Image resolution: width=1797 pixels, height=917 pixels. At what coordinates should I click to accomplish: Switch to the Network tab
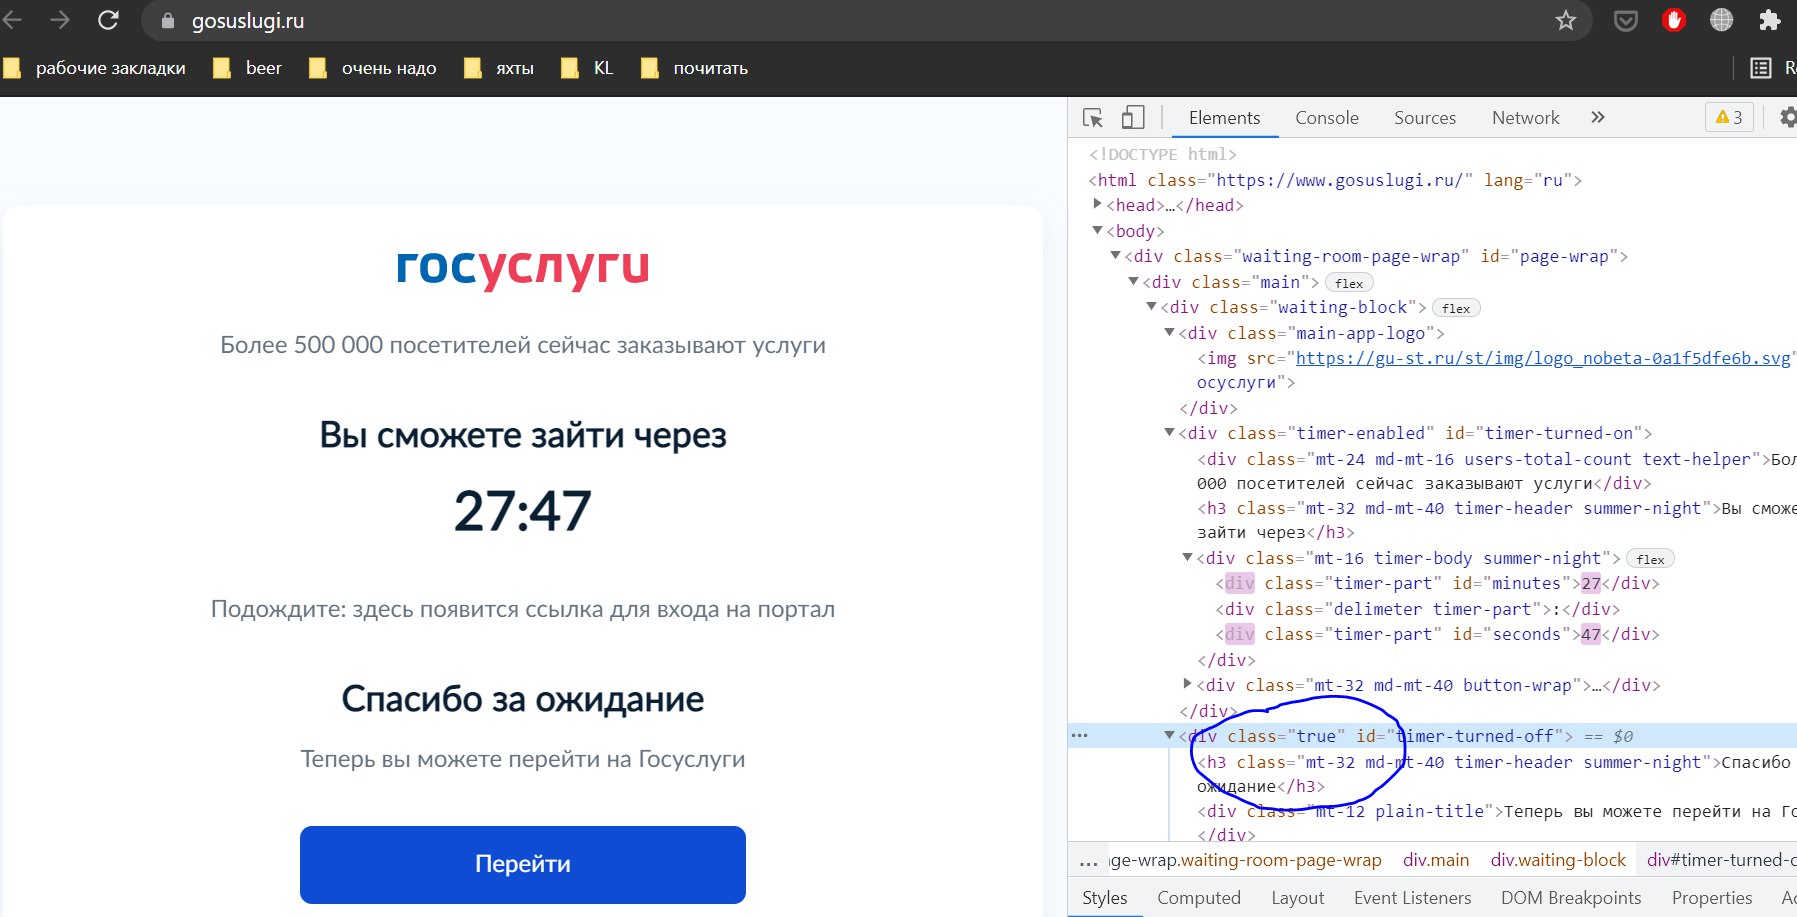coord(1526,118)
